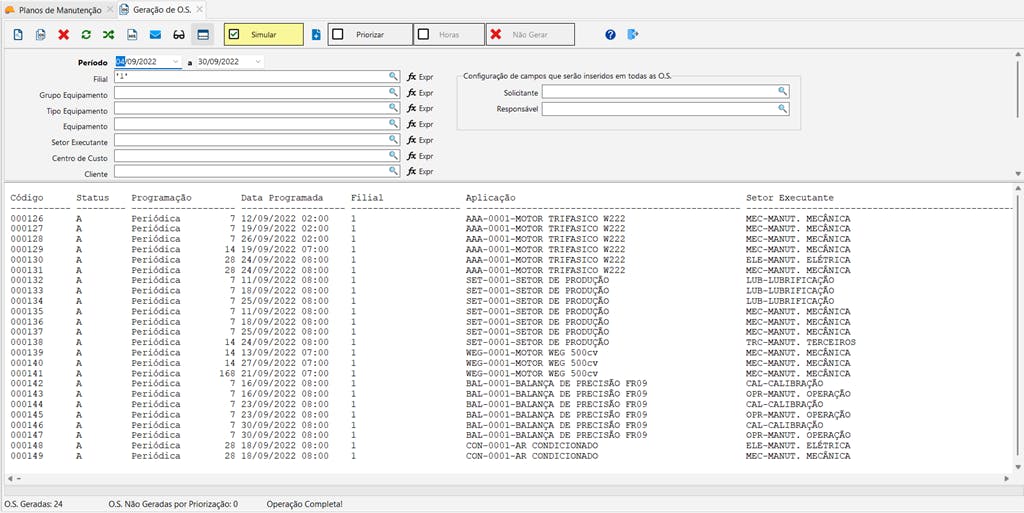
Task: Click the green refresh arrows icon
Action: point(86,35)
